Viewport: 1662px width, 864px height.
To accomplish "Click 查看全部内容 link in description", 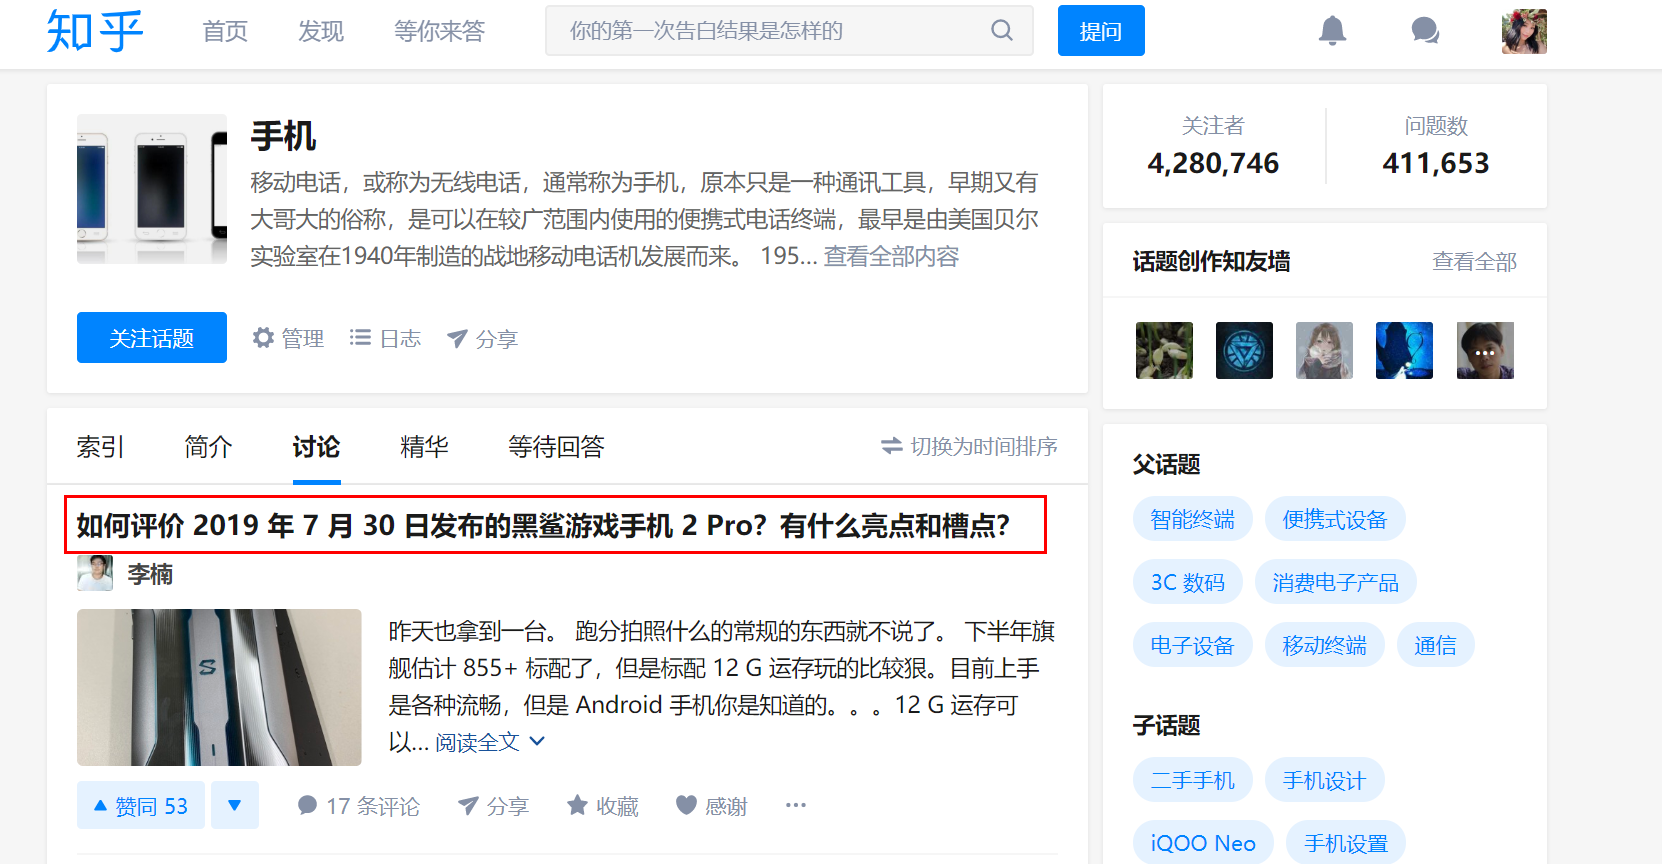I will (892, 257).
